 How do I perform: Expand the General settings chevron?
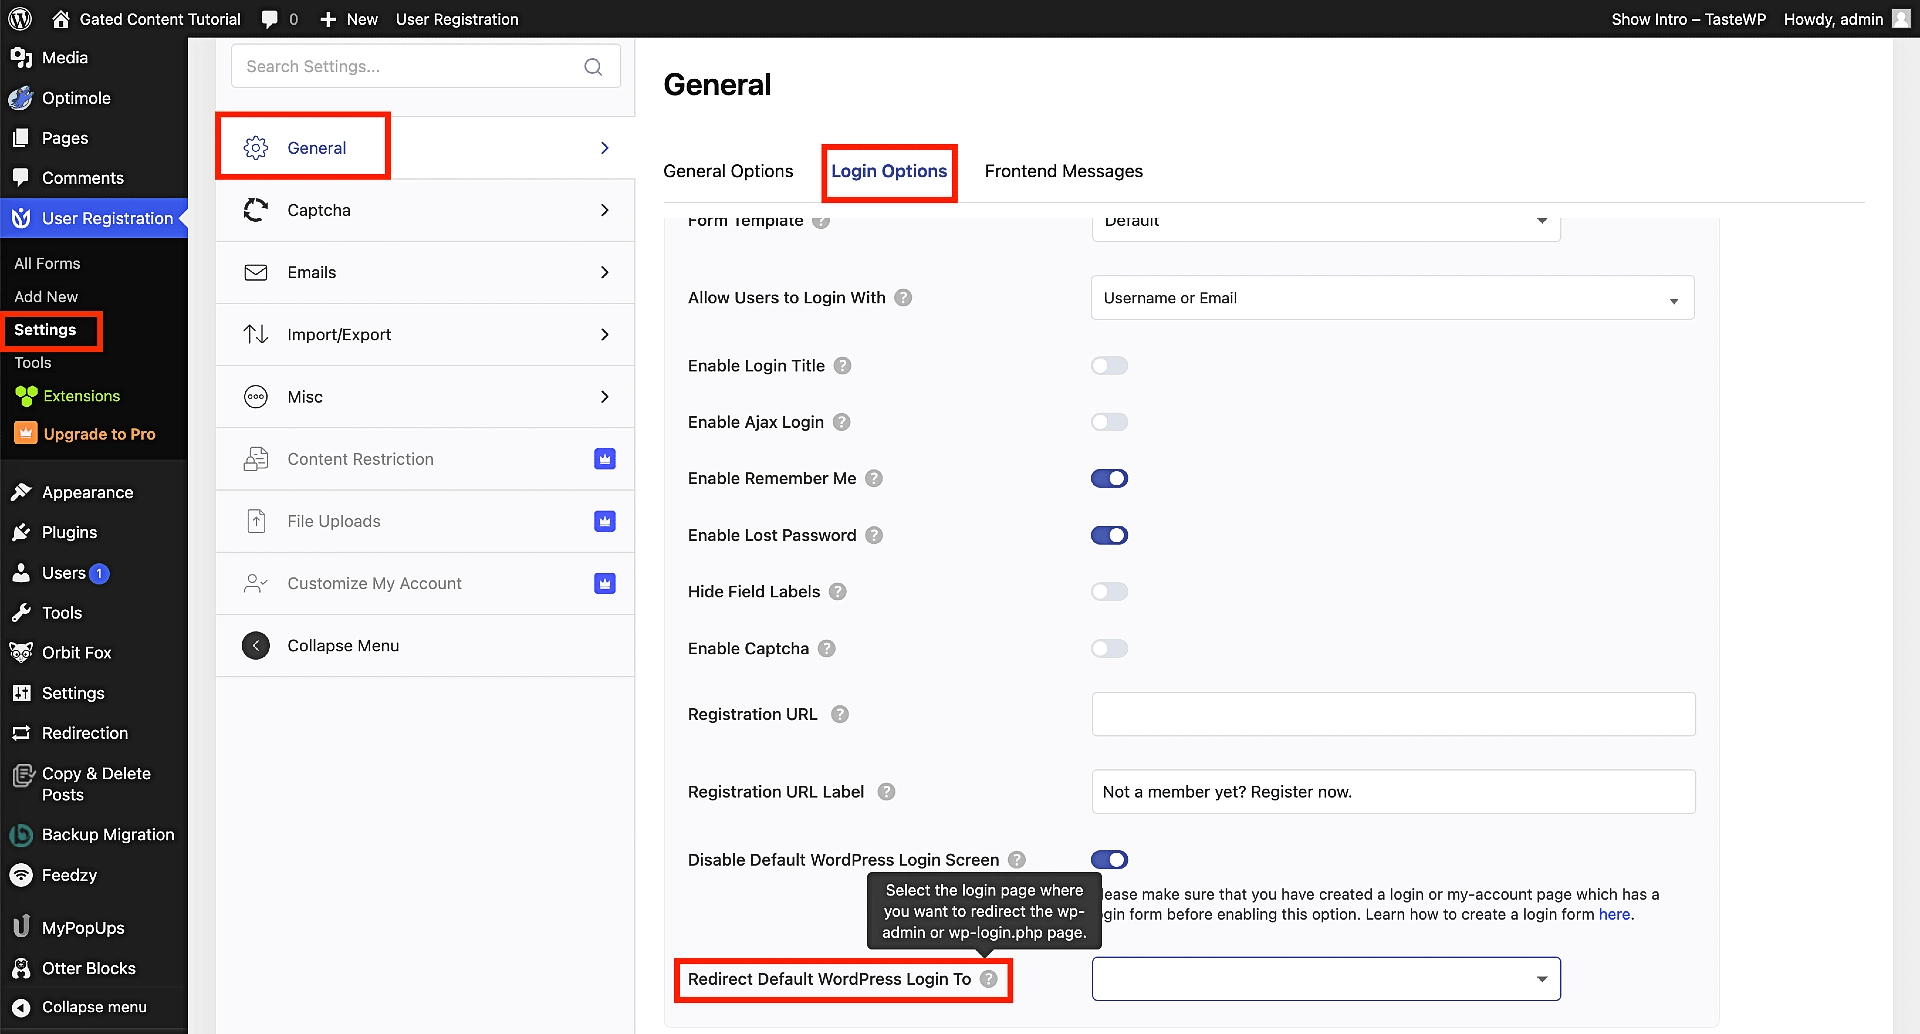(x=605, y=148)
